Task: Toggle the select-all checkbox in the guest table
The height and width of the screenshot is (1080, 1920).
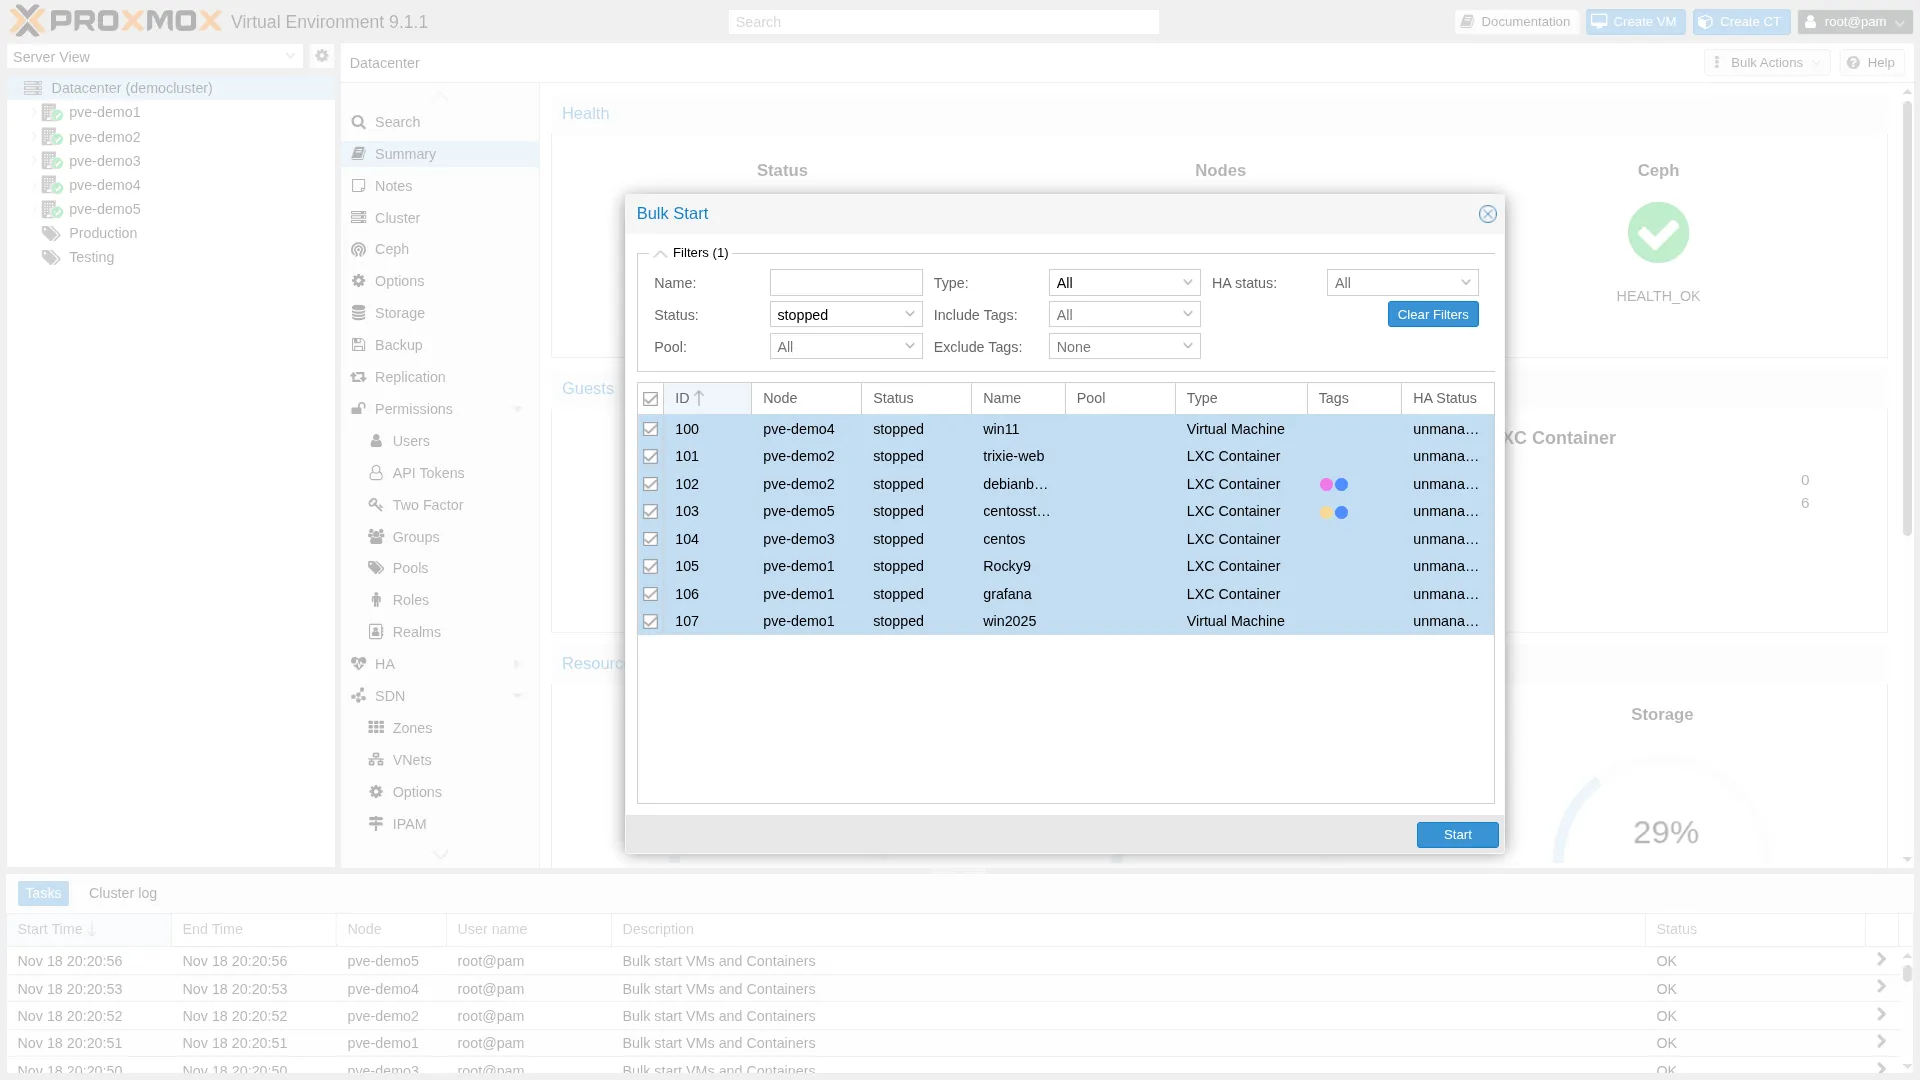Action: point(652,398)
